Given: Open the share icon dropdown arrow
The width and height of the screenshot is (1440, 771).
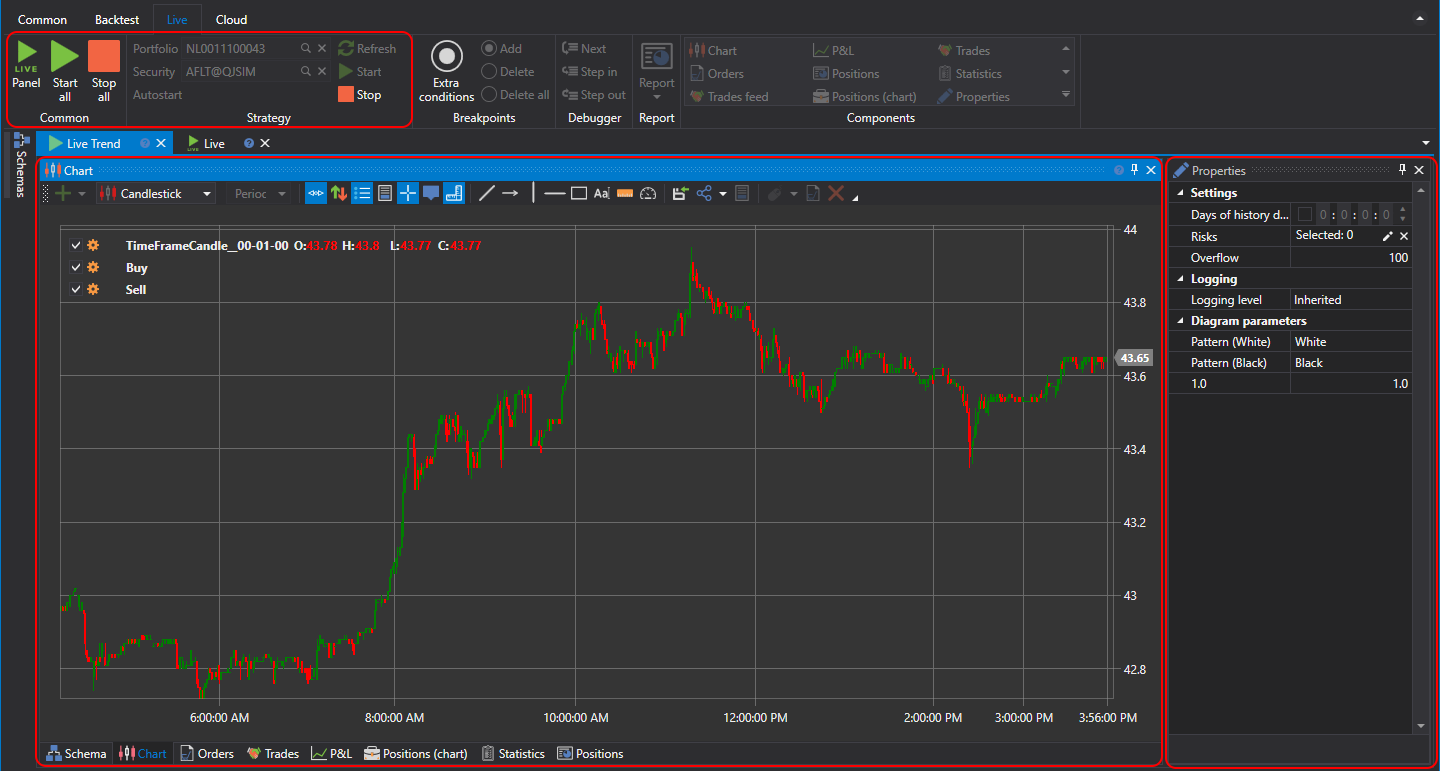Looking at the screenshot, I should (723, 194).
